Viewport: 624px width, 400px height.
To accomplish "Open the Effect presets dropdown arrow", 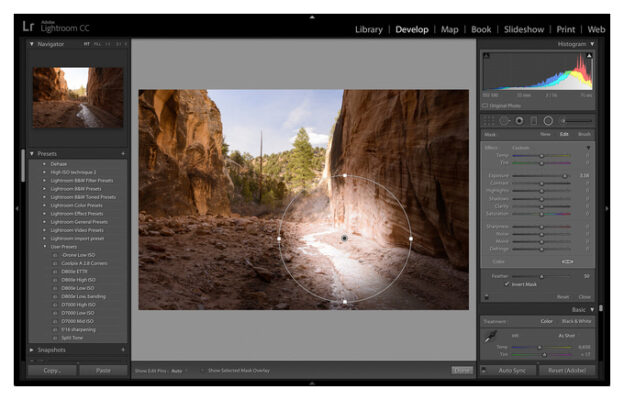I will click(588, 148).
